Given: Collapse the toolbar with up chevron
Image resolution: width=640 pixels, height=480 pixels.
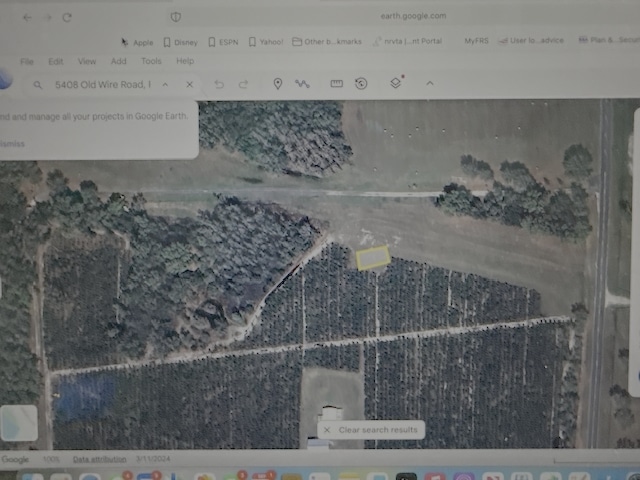Looking at the screenshot, I should (x=430, y=84).
